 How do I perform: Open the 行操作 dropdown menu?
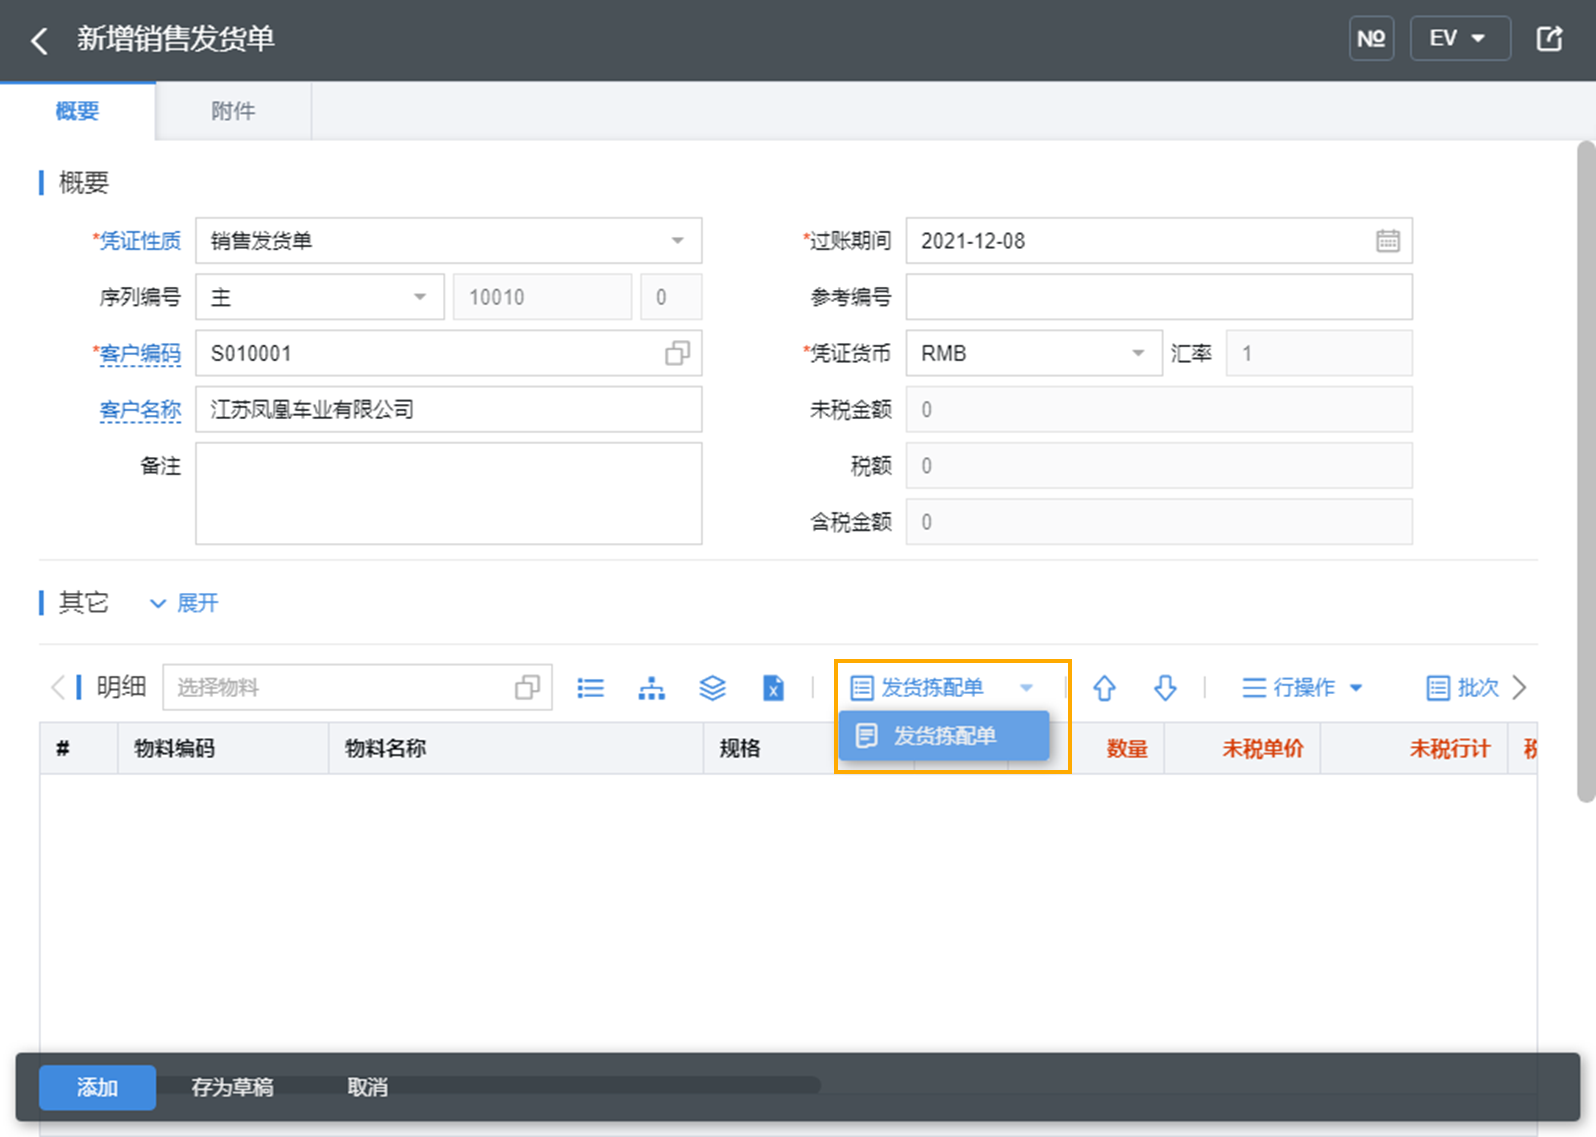click(1302, 688)
